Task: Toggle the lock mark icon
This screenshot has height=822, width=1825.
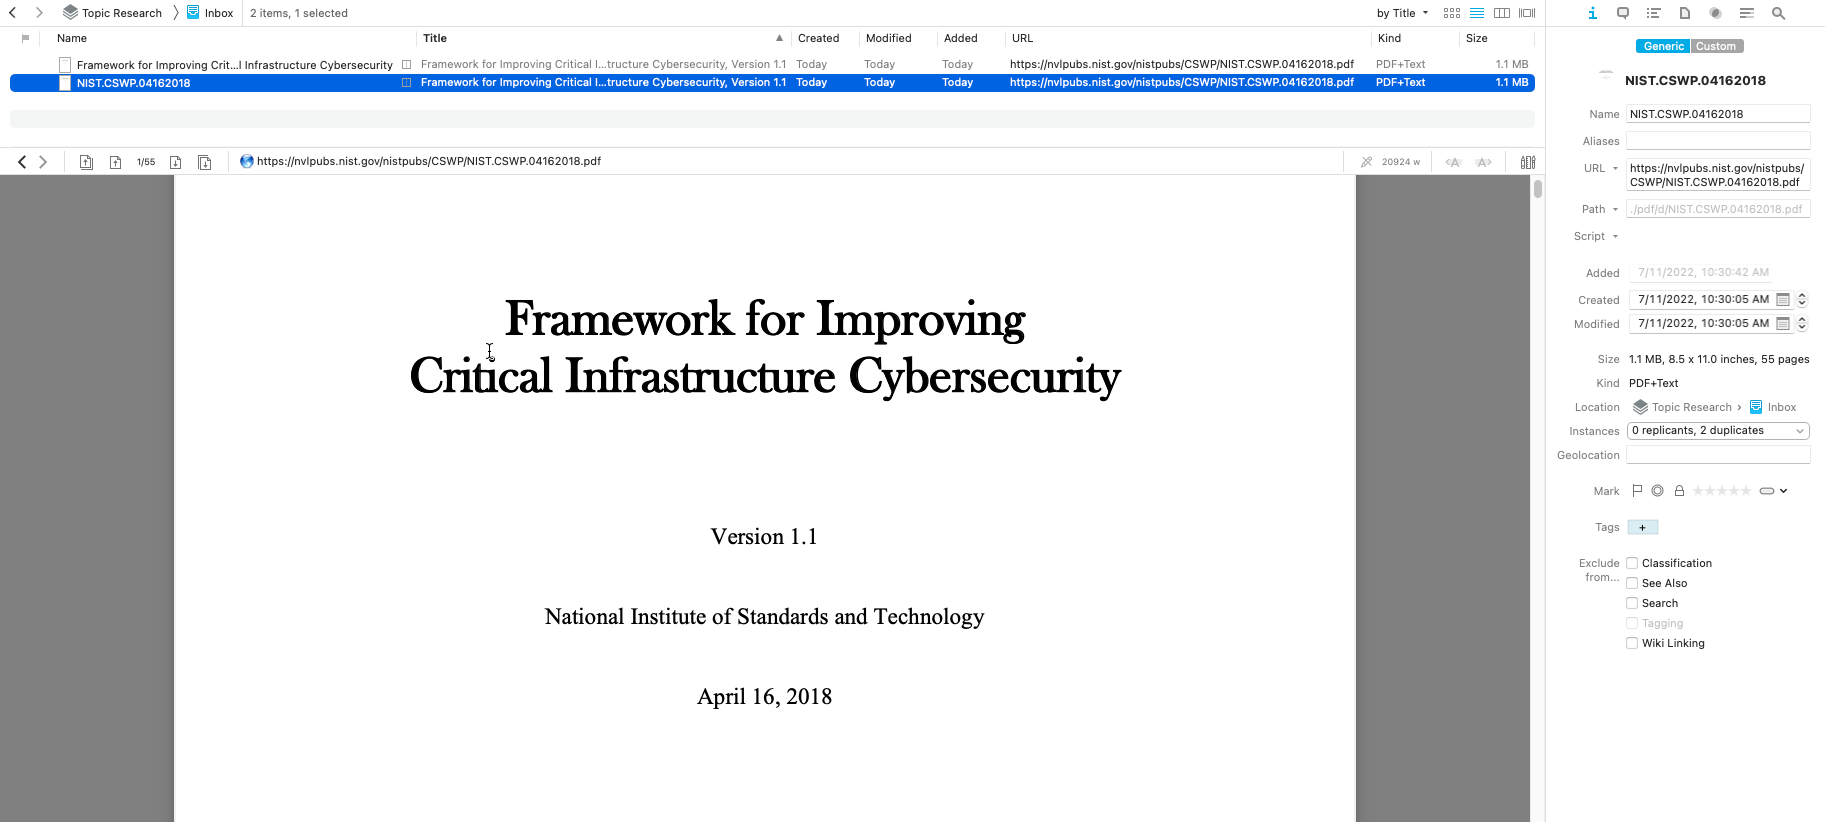Action: coord(1680,491)
